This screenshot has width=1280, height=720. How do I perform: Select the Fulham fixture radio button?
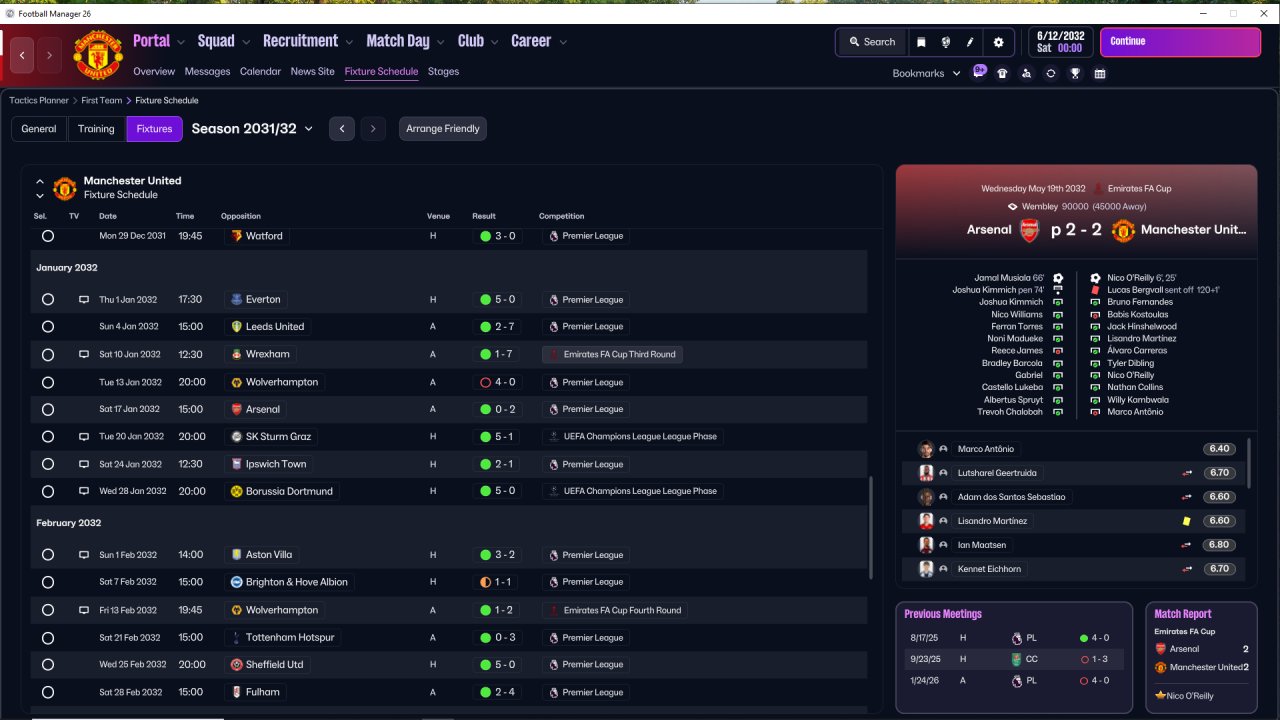pos(48,692)
